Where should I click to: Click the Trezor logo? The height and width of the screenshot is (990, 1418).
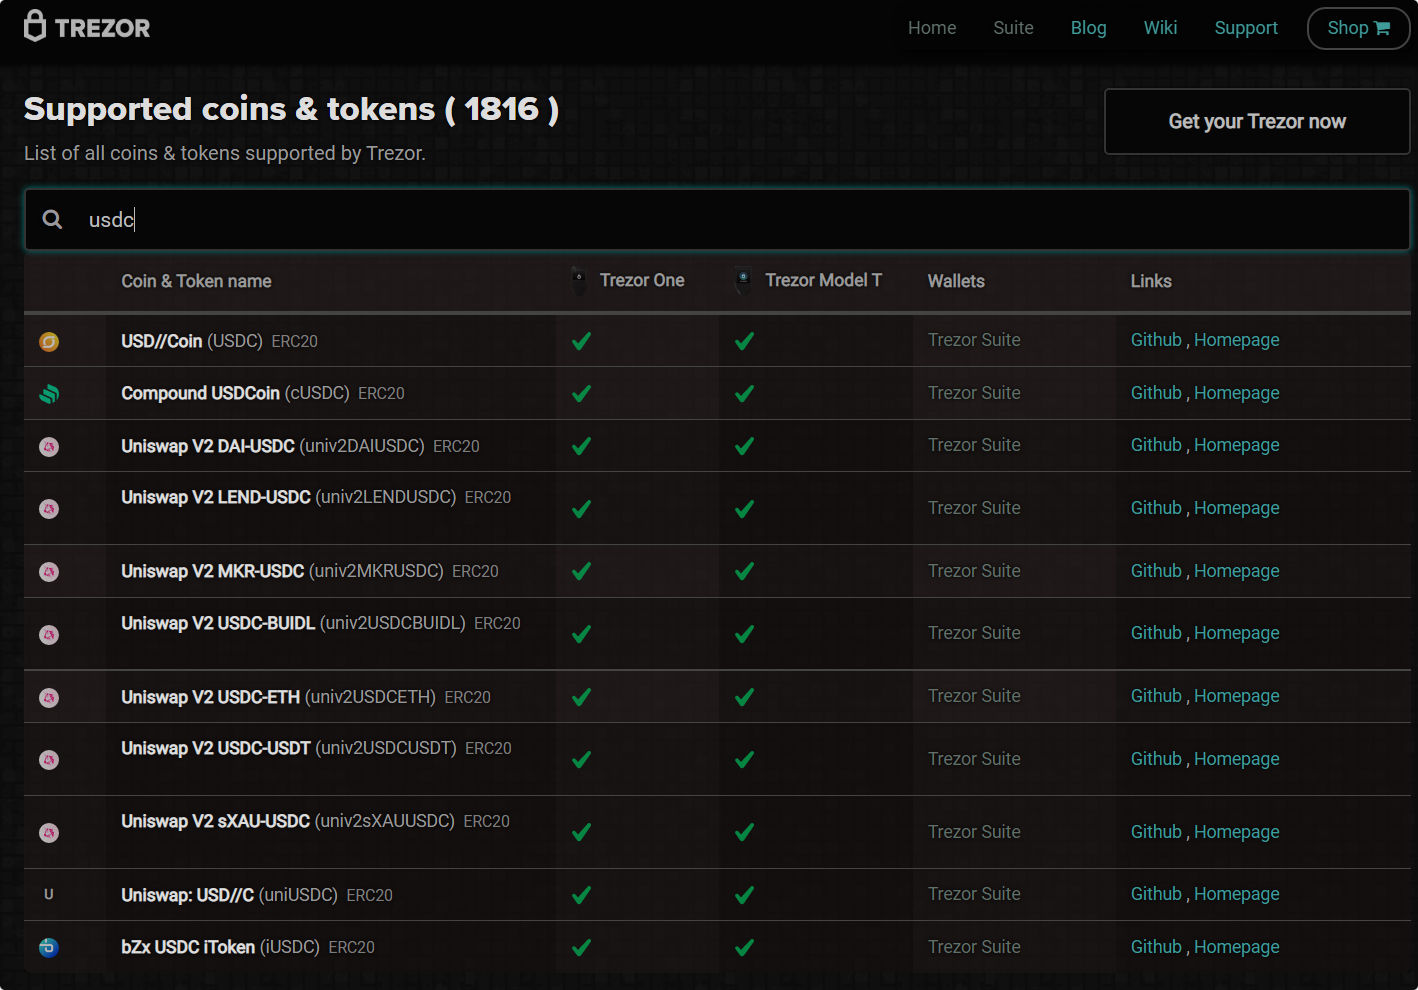click(x=87, y=27)
